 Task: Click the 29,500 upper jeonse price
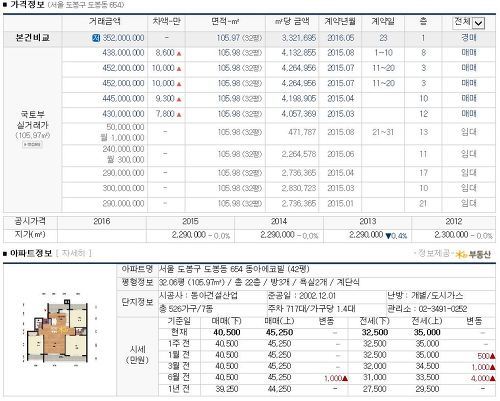[x=427, y=389]
